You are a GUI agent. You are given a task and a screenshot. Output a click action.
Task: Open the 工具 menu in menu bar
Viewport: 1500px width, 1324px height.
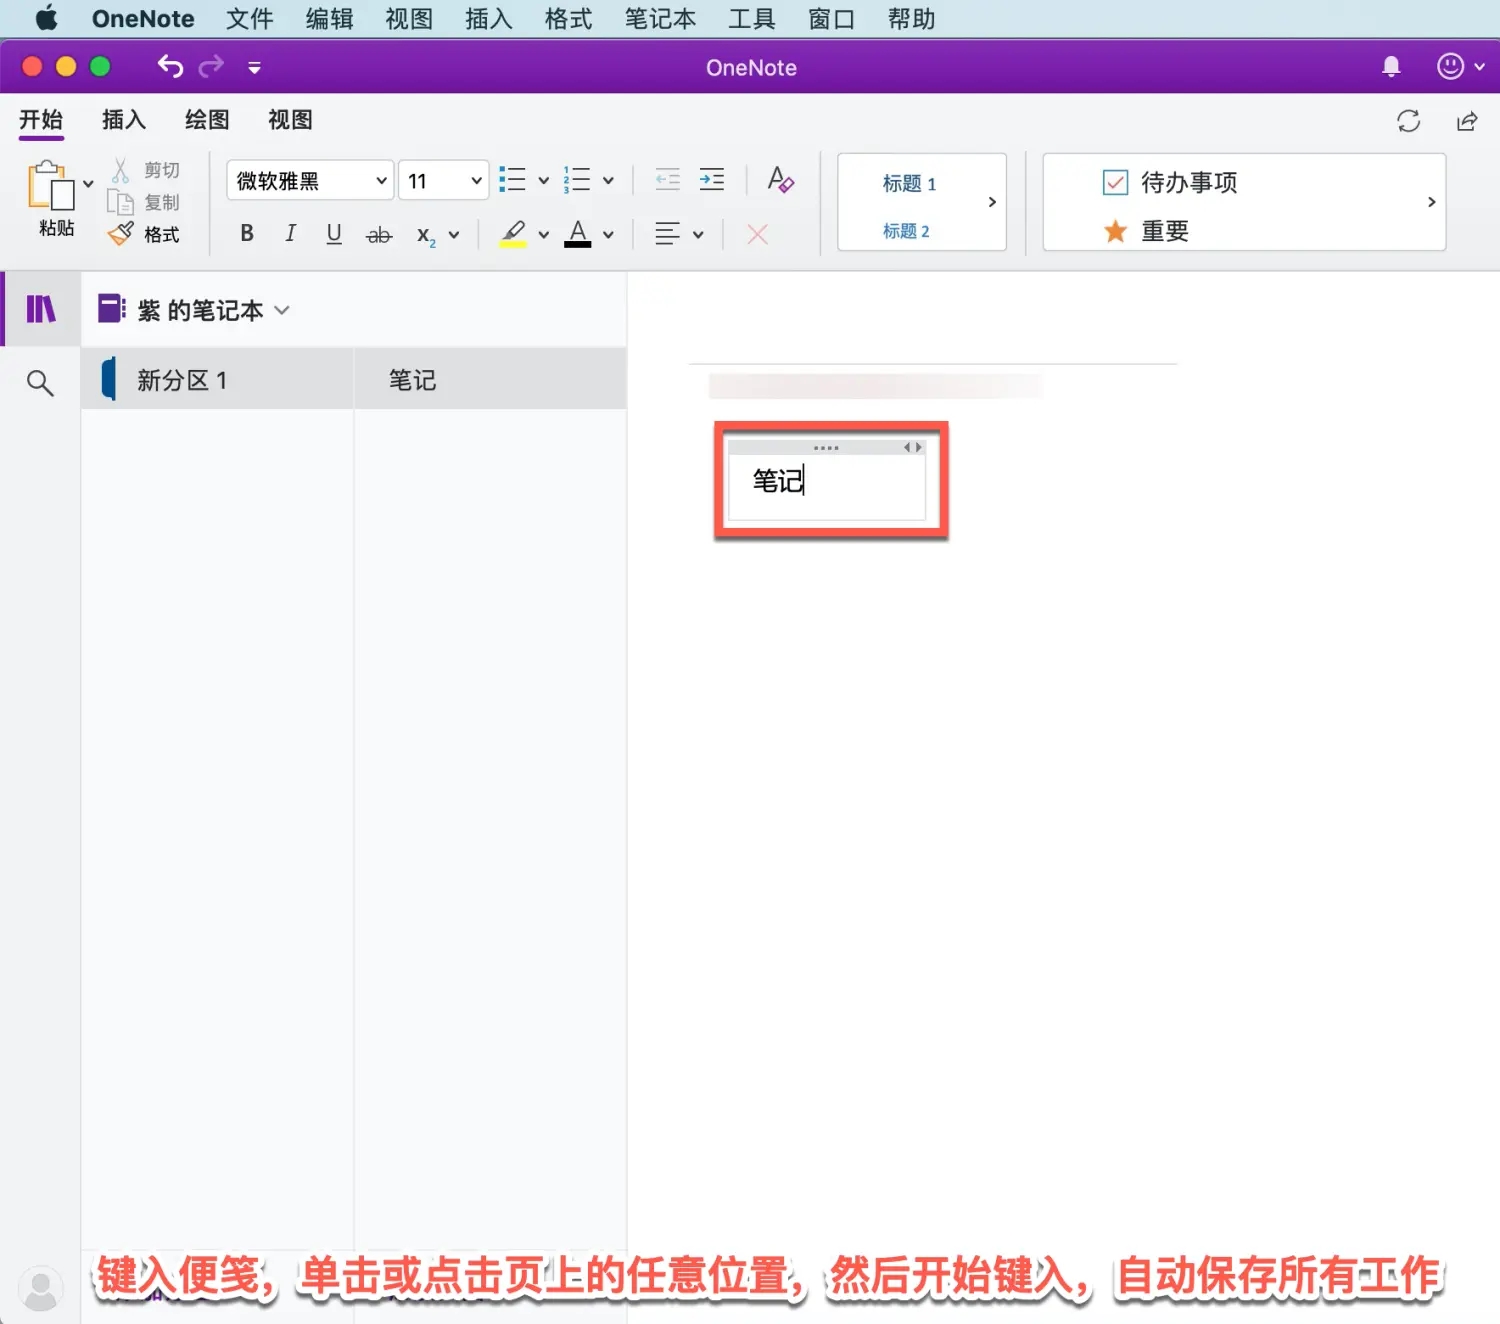click(751, 18)
